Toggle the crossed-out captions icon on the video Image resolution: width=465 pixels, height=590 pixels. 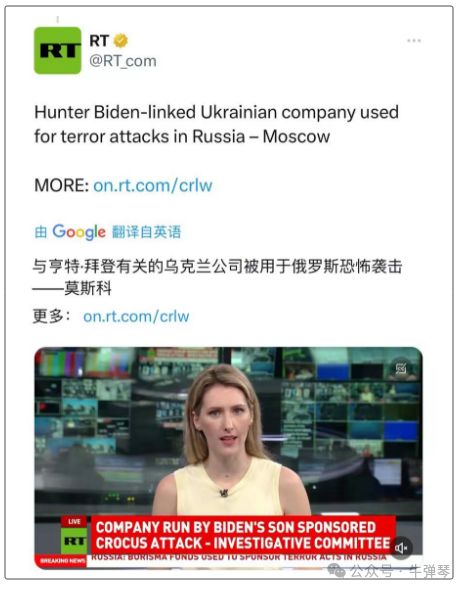tap(401, 368)
